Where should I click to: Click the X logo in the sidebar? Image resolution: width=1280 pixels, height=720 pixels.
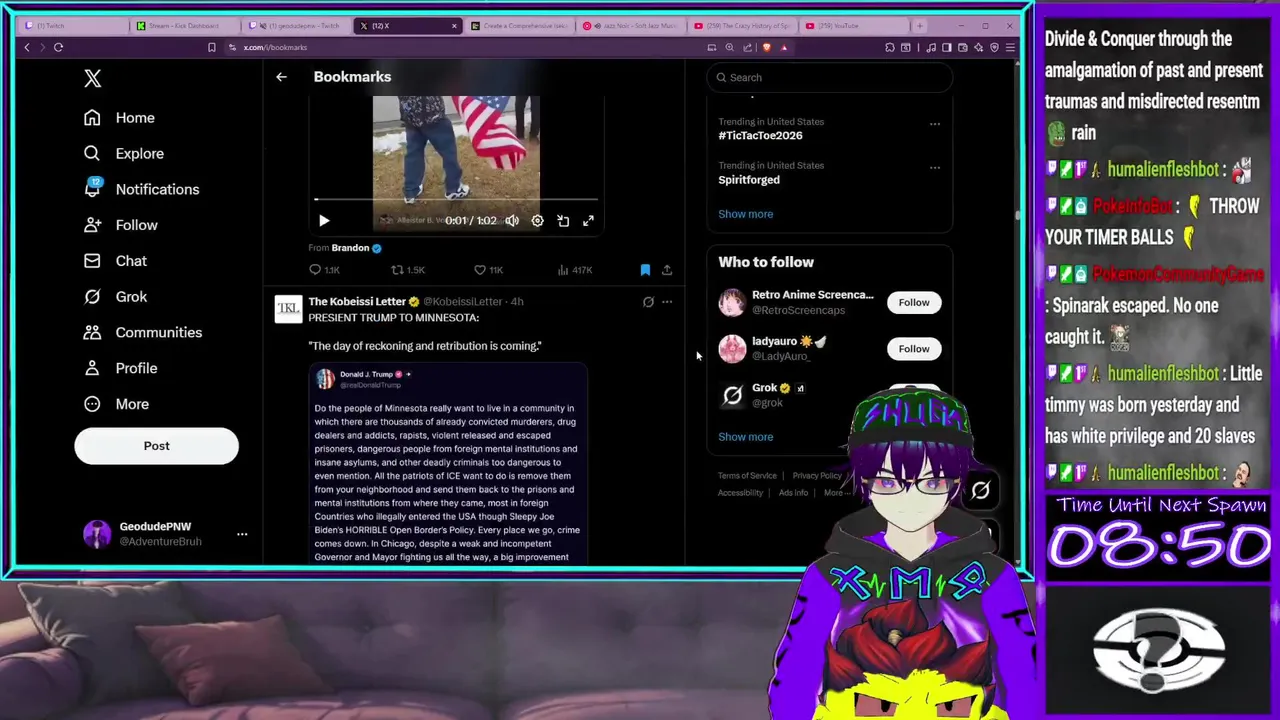[92, 78]
